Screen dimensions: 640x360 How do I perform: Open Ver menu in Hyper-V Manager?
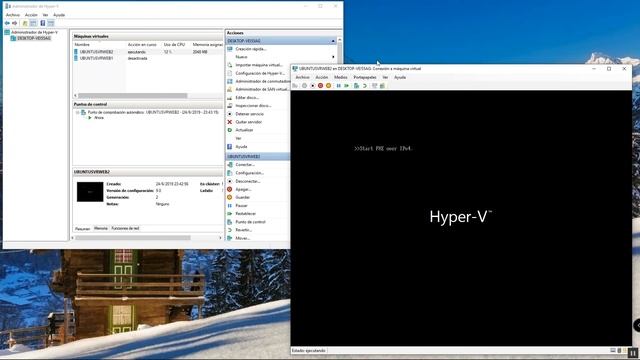pos(45,15)
